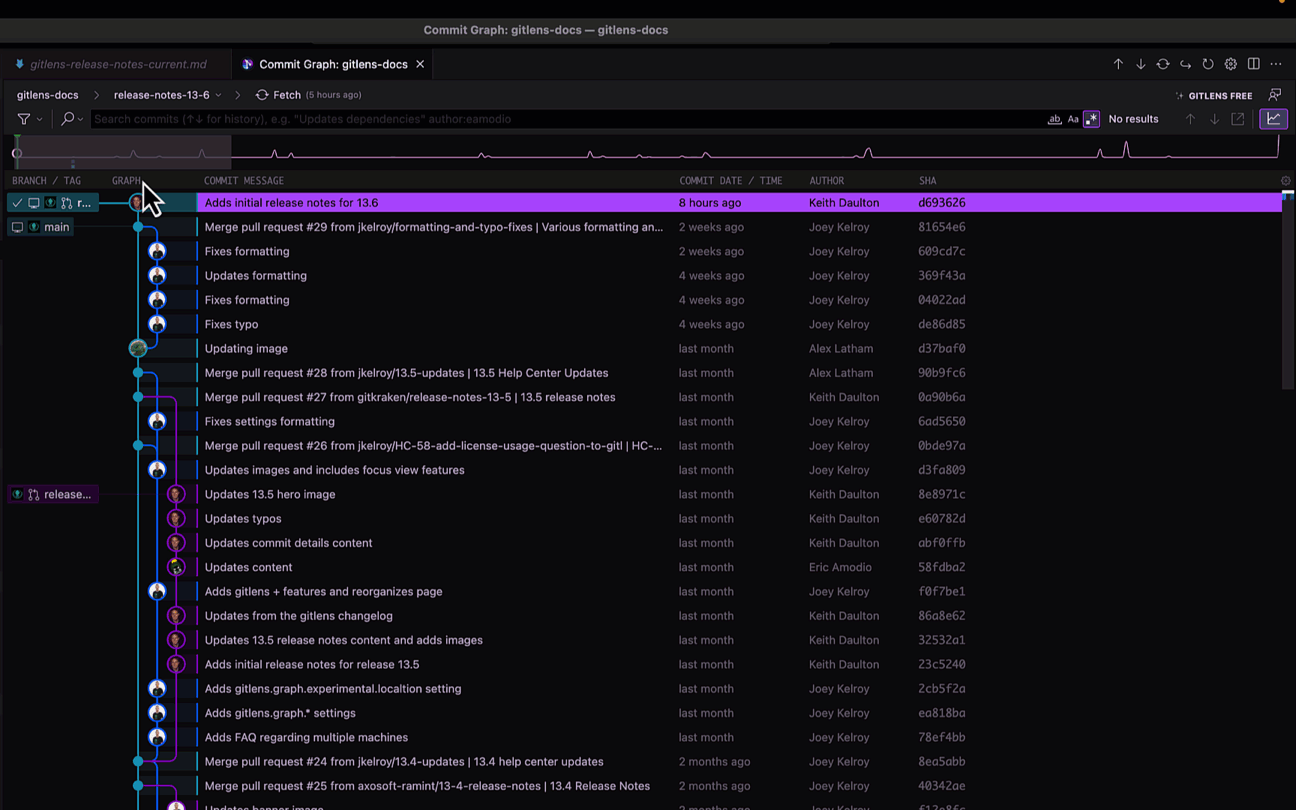Click the Commit Date / Time column header
Screen dimensions: 1296x810
[x=731, y=181]
